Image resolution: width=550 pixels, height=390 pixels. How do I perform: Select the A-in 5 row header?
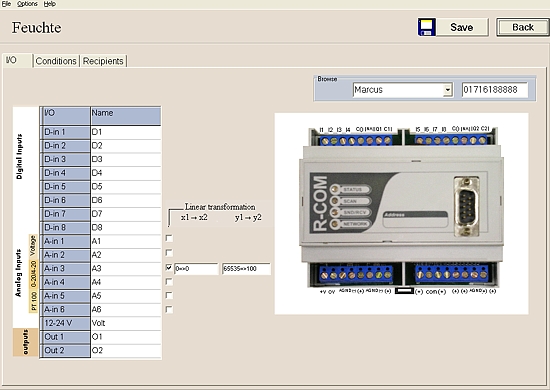(65, 296)
